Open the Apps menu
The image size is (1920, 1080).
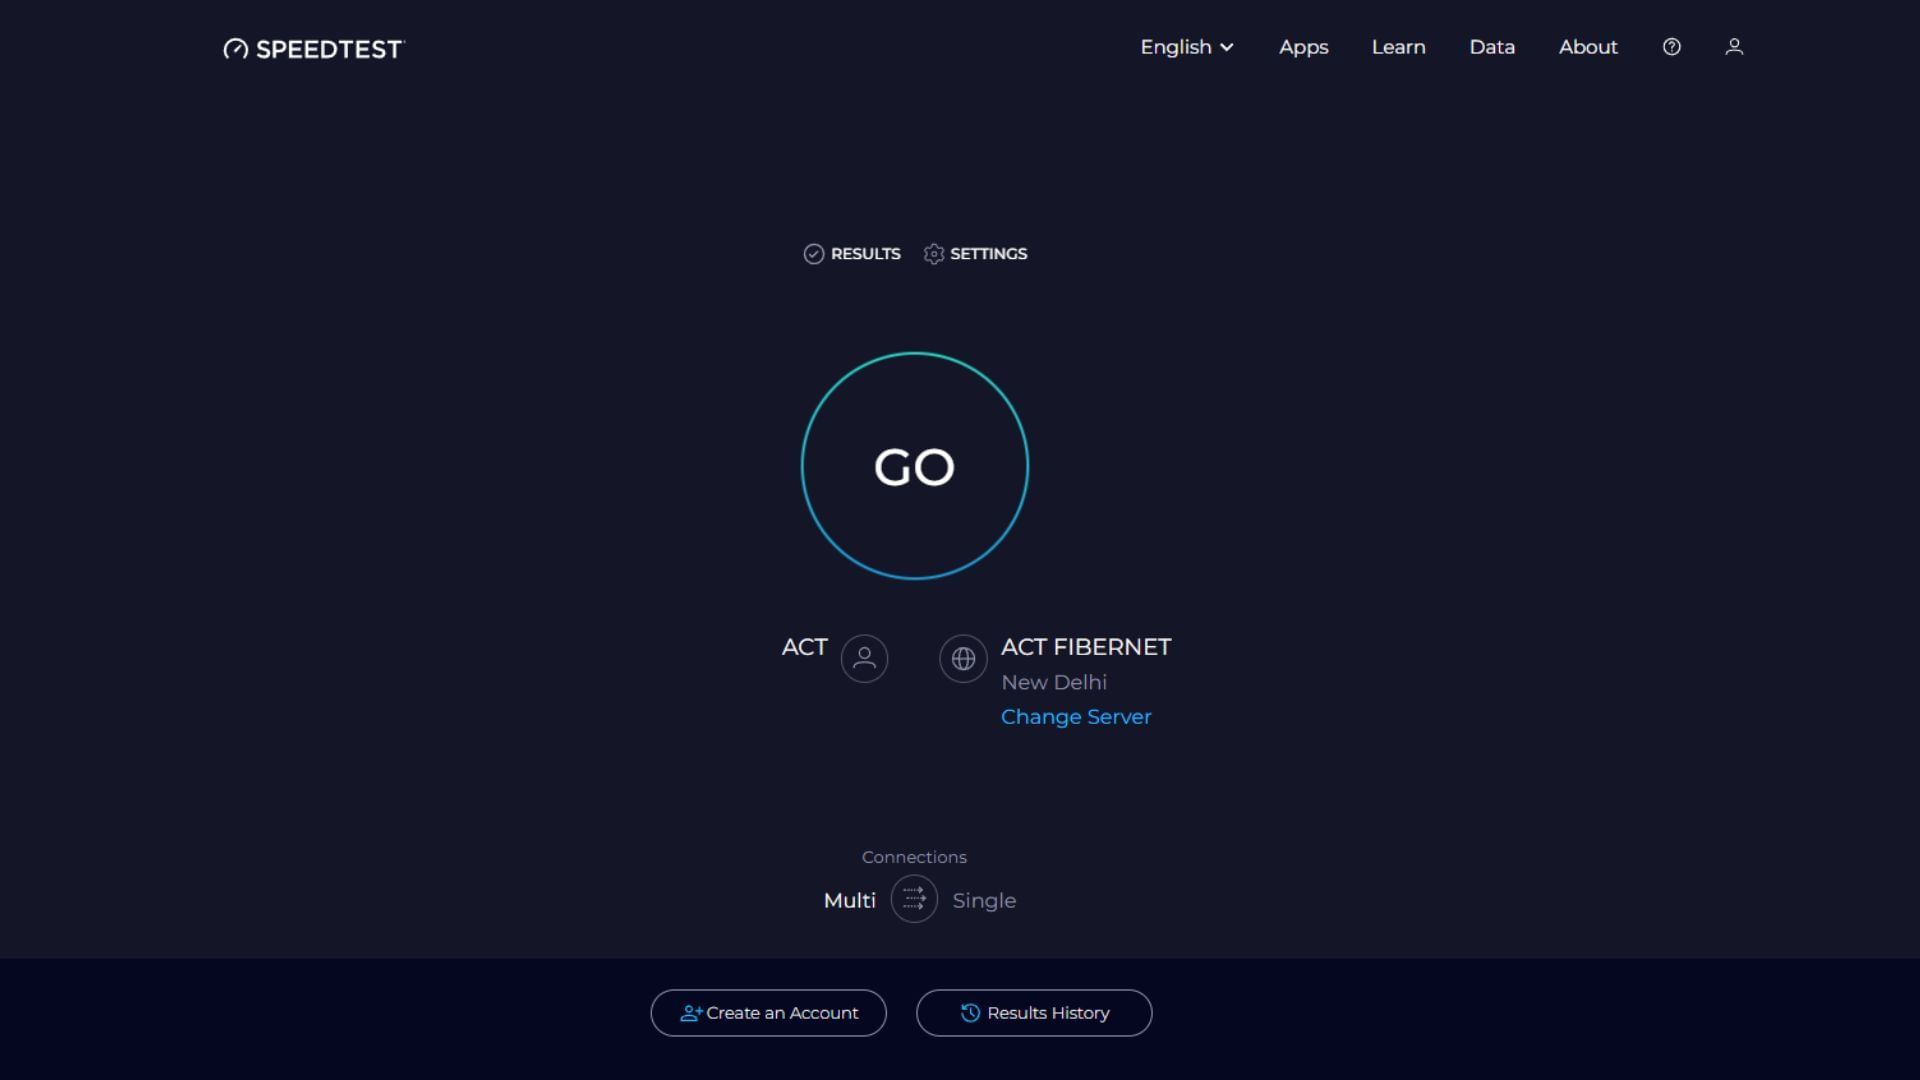(1303, 47)
